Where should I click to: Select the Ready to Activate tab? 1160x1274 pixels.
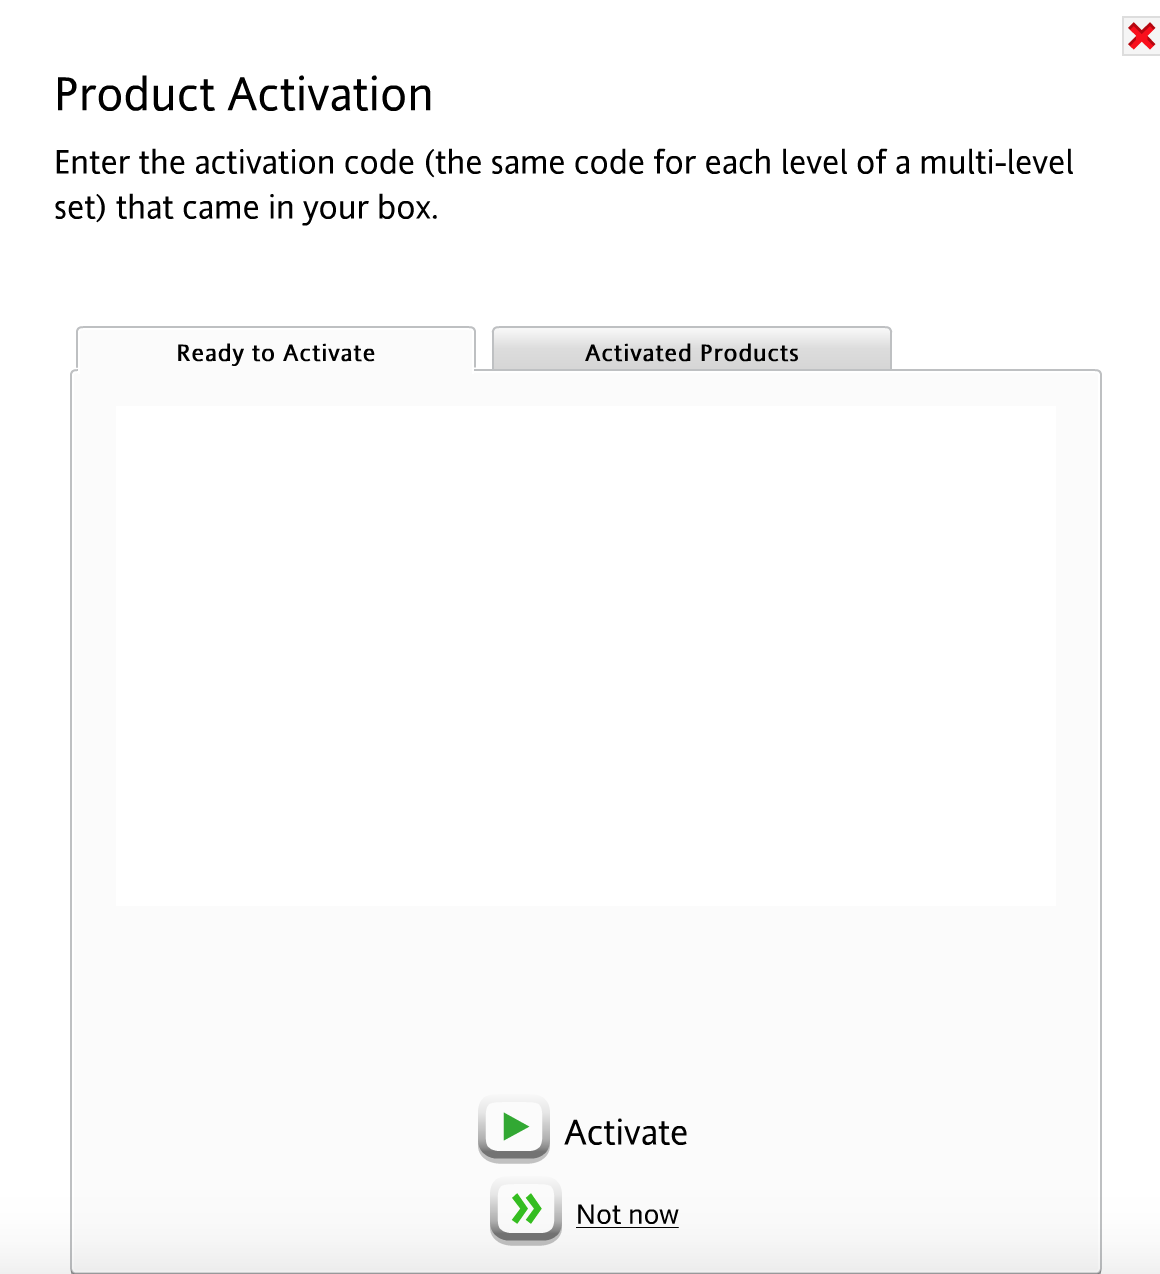pyautogui.click(x=275, y=352)
